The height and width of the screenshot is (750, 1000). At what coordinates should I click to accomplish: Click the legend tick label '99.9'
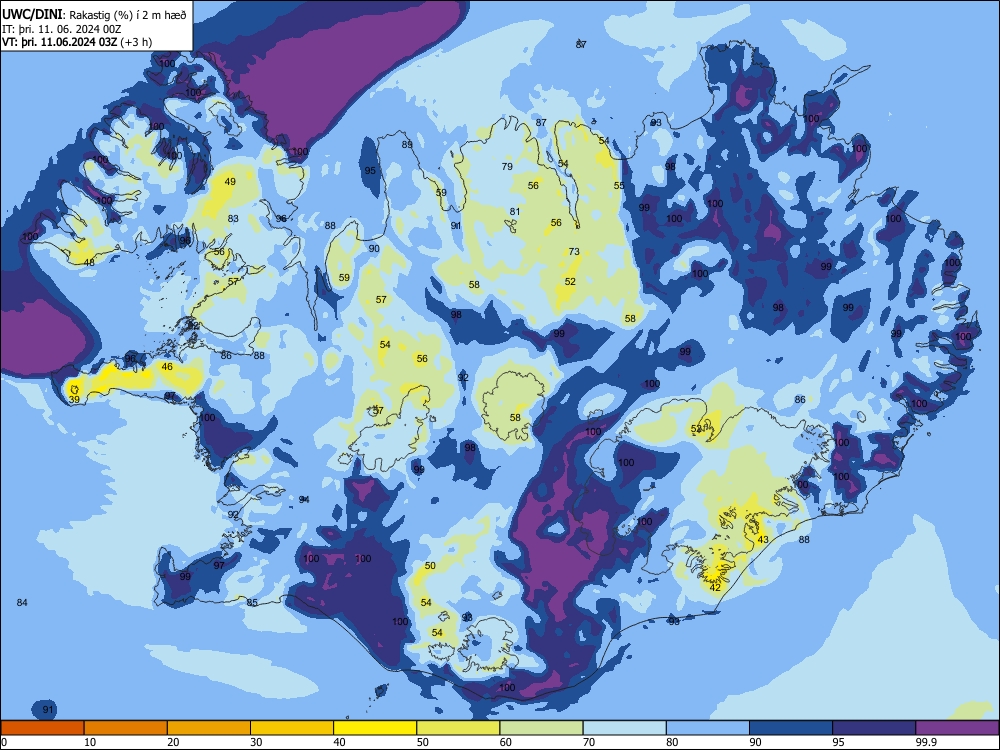(x=926, y=742)
